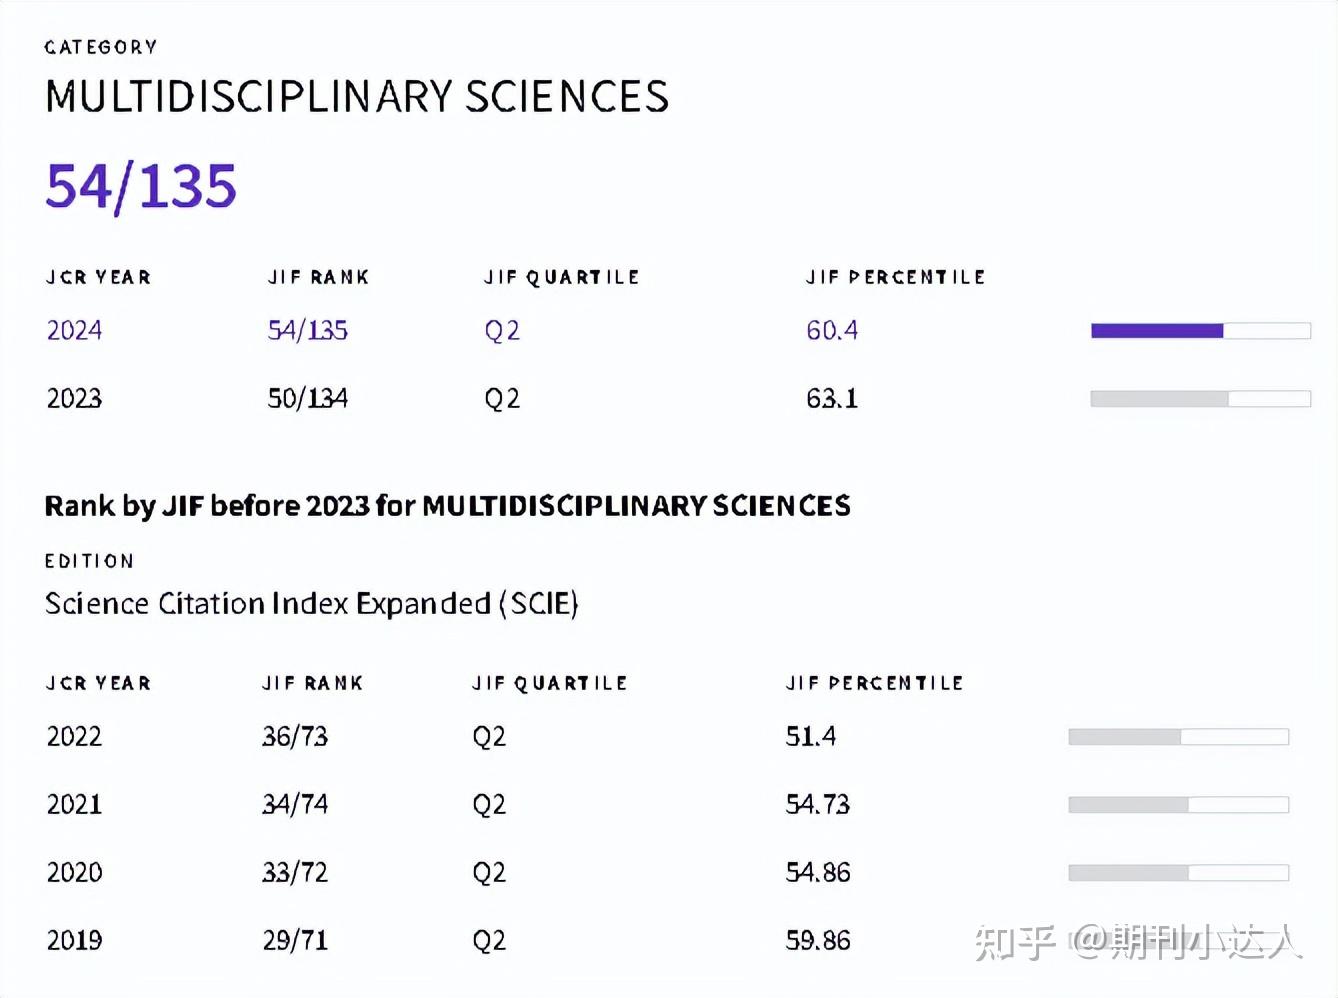This screenshot has width=1338, height=998.
Task: Select the MULTIDISCIPLINARY SCIENCES category title
Action: tap(357, 97)
